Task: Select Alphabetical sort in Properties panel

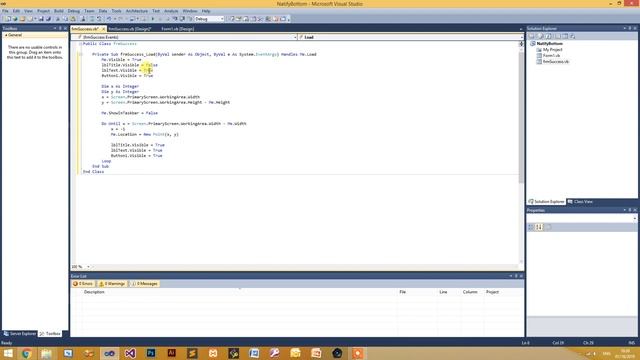Action: (x=539, y=227)
